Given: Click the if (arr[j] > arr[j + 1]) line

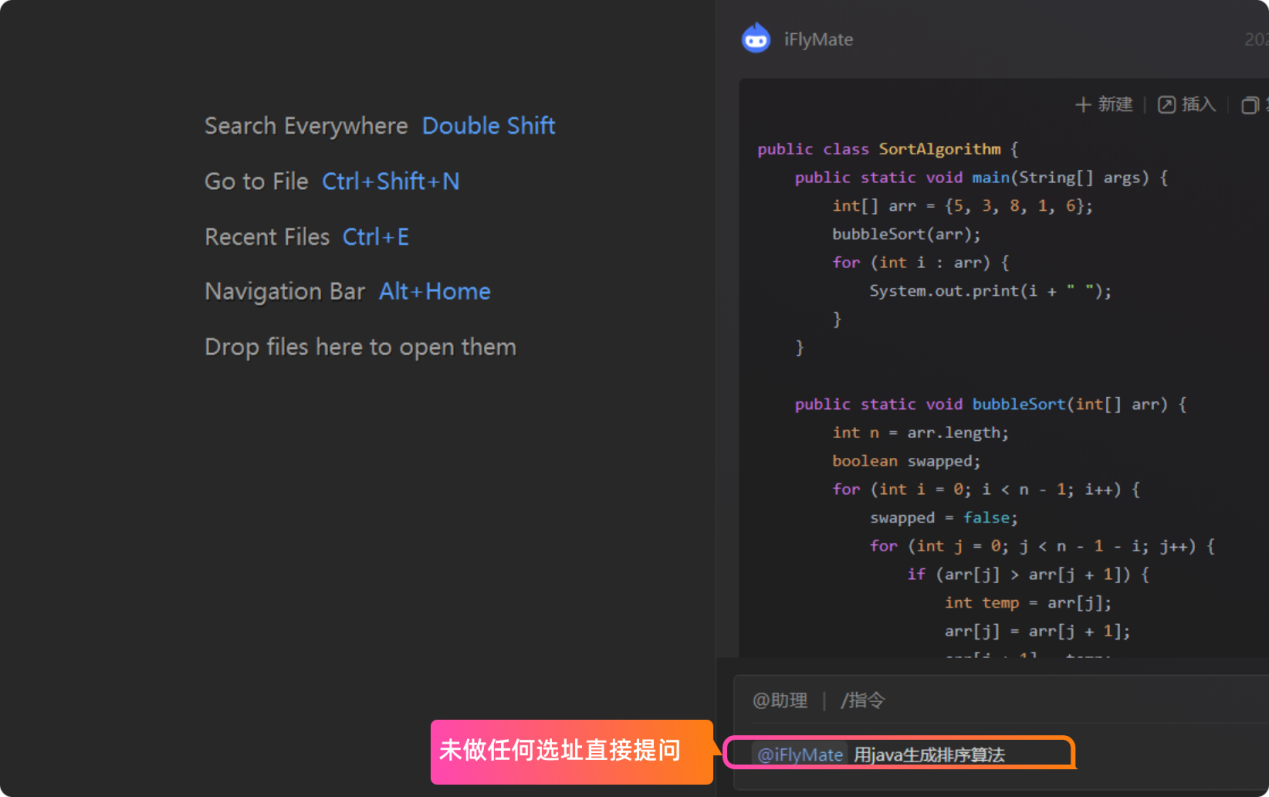Looking at the screenshot, I should point(1028,574).
